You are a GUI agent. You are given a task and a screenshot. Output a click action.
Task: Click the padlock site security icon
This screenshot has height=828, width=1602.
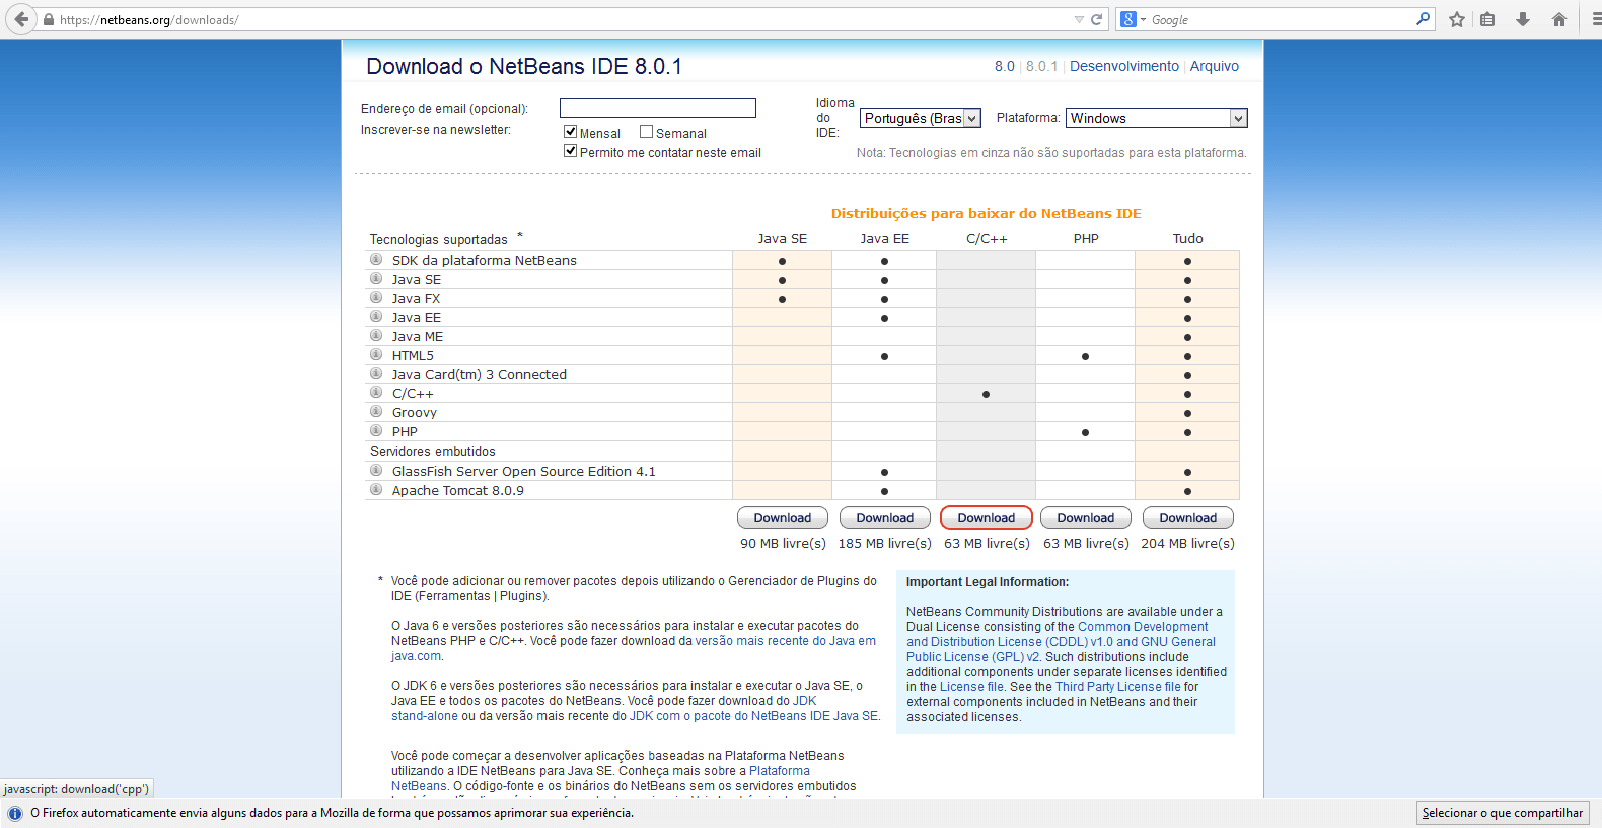(48, 19)
